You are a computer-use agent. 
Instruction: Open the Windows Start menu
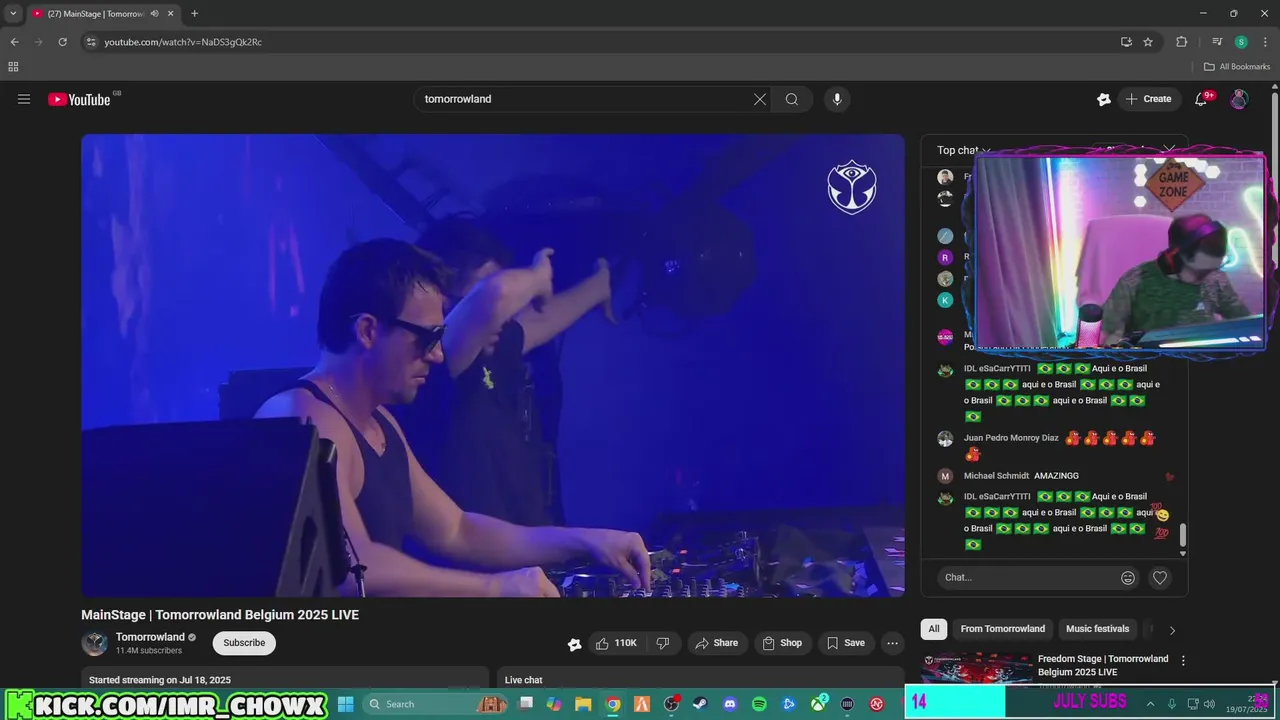point(345,704)
